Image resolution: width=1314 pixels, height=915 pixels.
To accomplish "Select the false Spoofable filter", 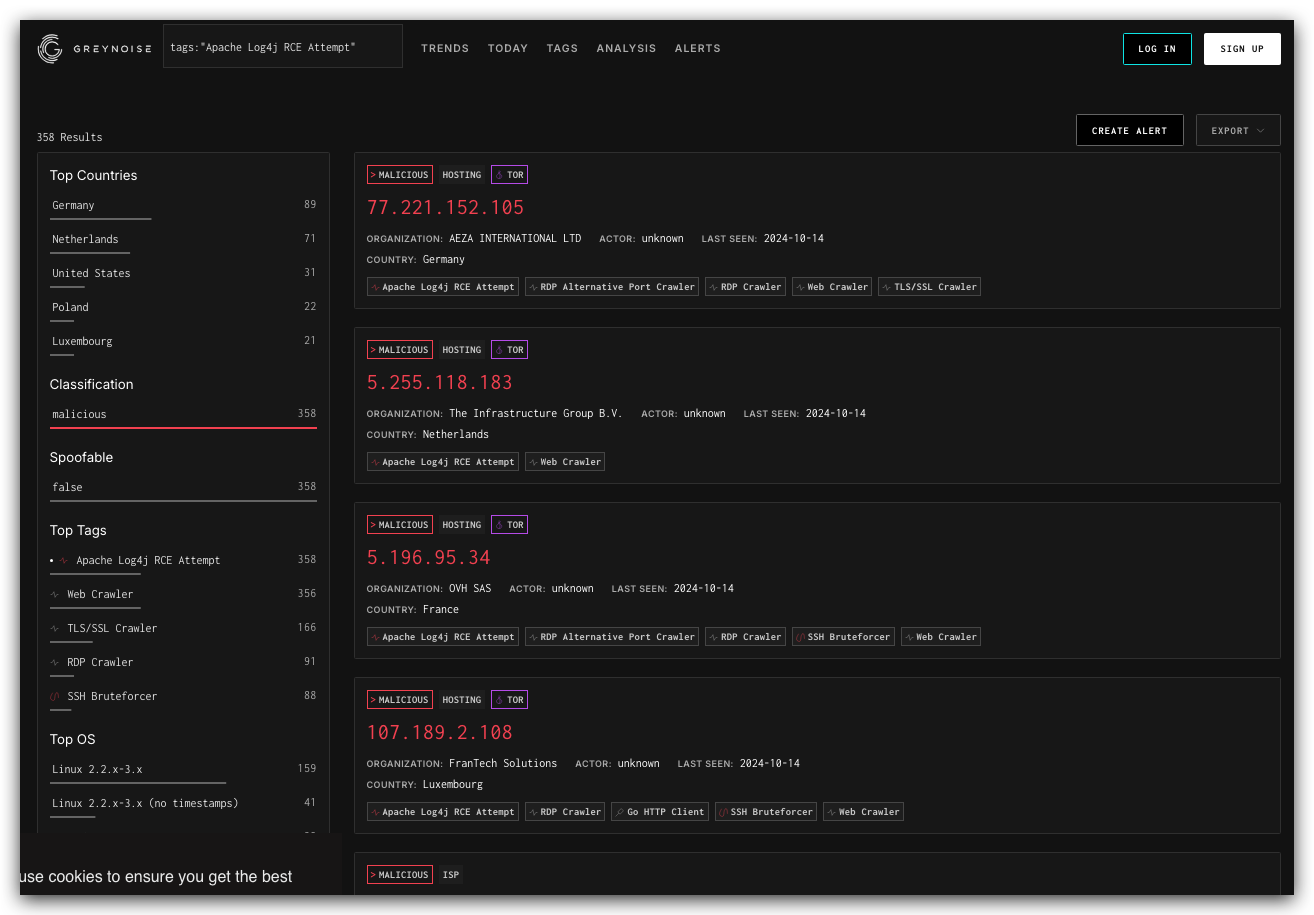I will tap(184, 488).
